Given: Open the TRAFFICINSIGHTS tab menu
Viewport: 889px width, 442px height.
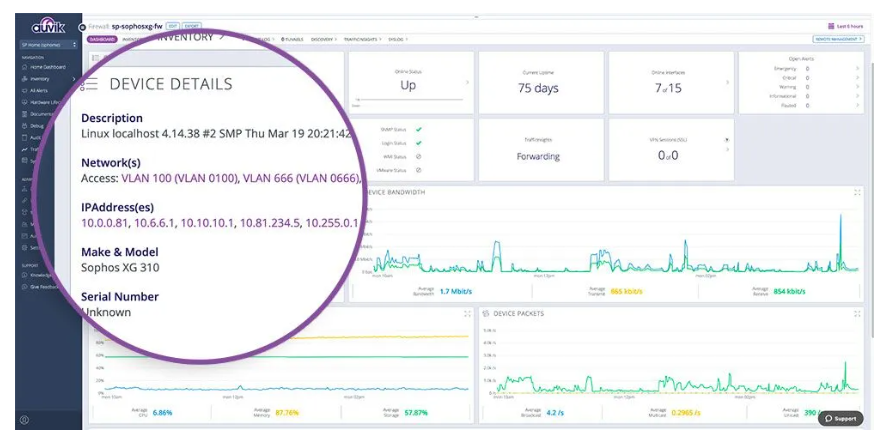Looking at the screenshot, I should [x=362, y=39].
